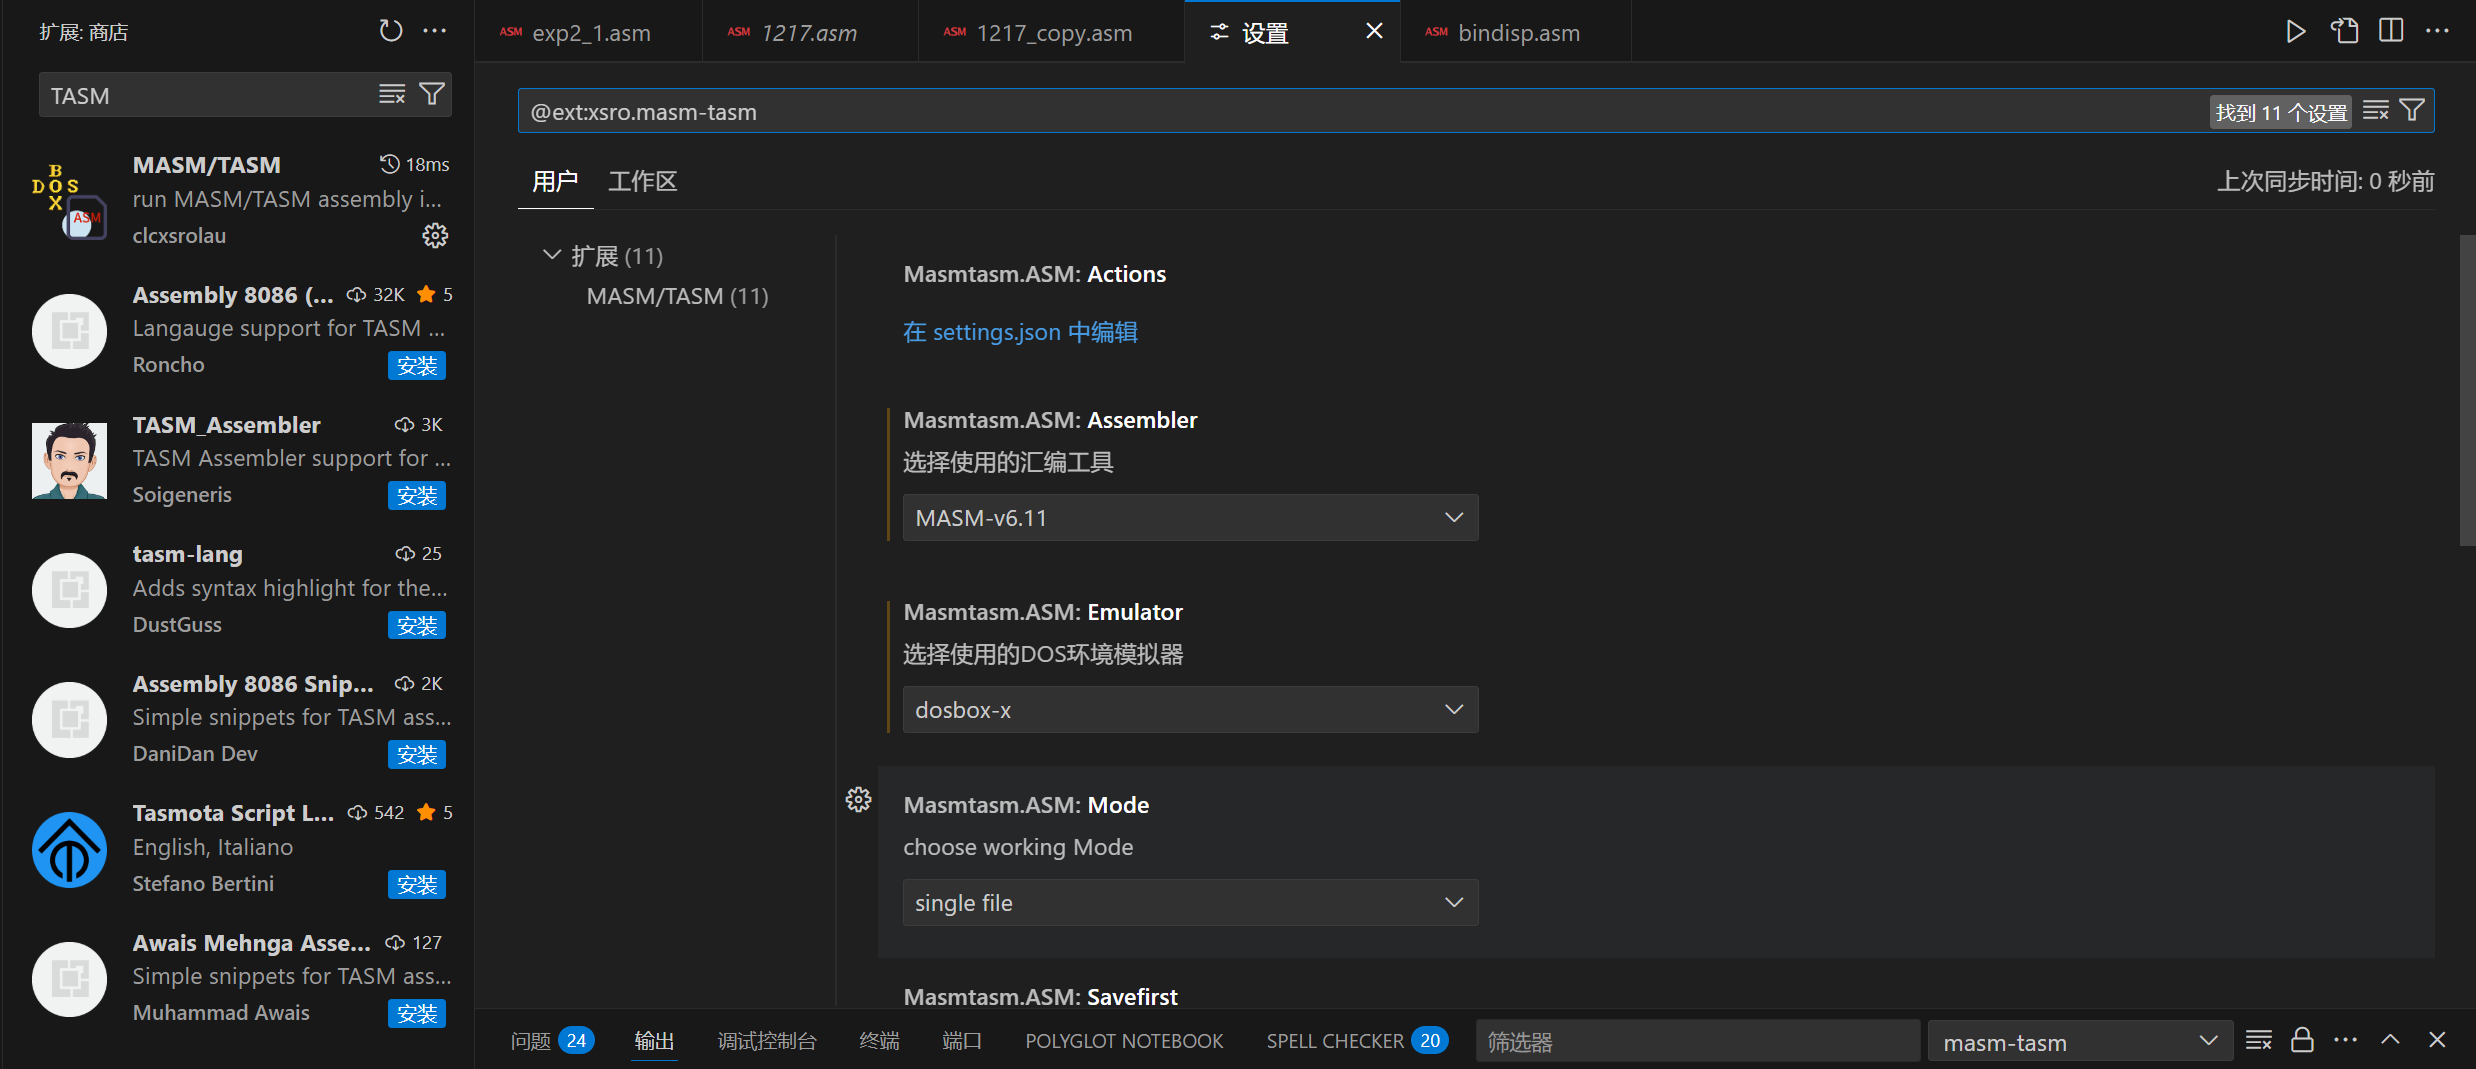The width and height of the screenshot is (2476, 1069).
Task: Open settings JSON file icon
Action: (x=2344, y=31)
